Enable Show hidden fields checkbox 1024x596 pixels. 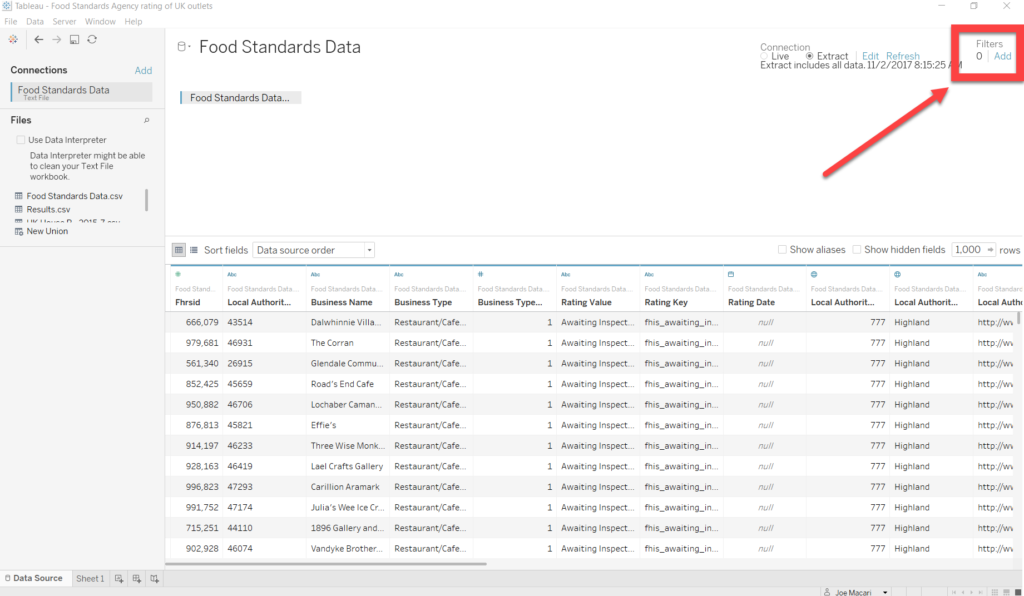pyautogui.click(x=856, y=249)
